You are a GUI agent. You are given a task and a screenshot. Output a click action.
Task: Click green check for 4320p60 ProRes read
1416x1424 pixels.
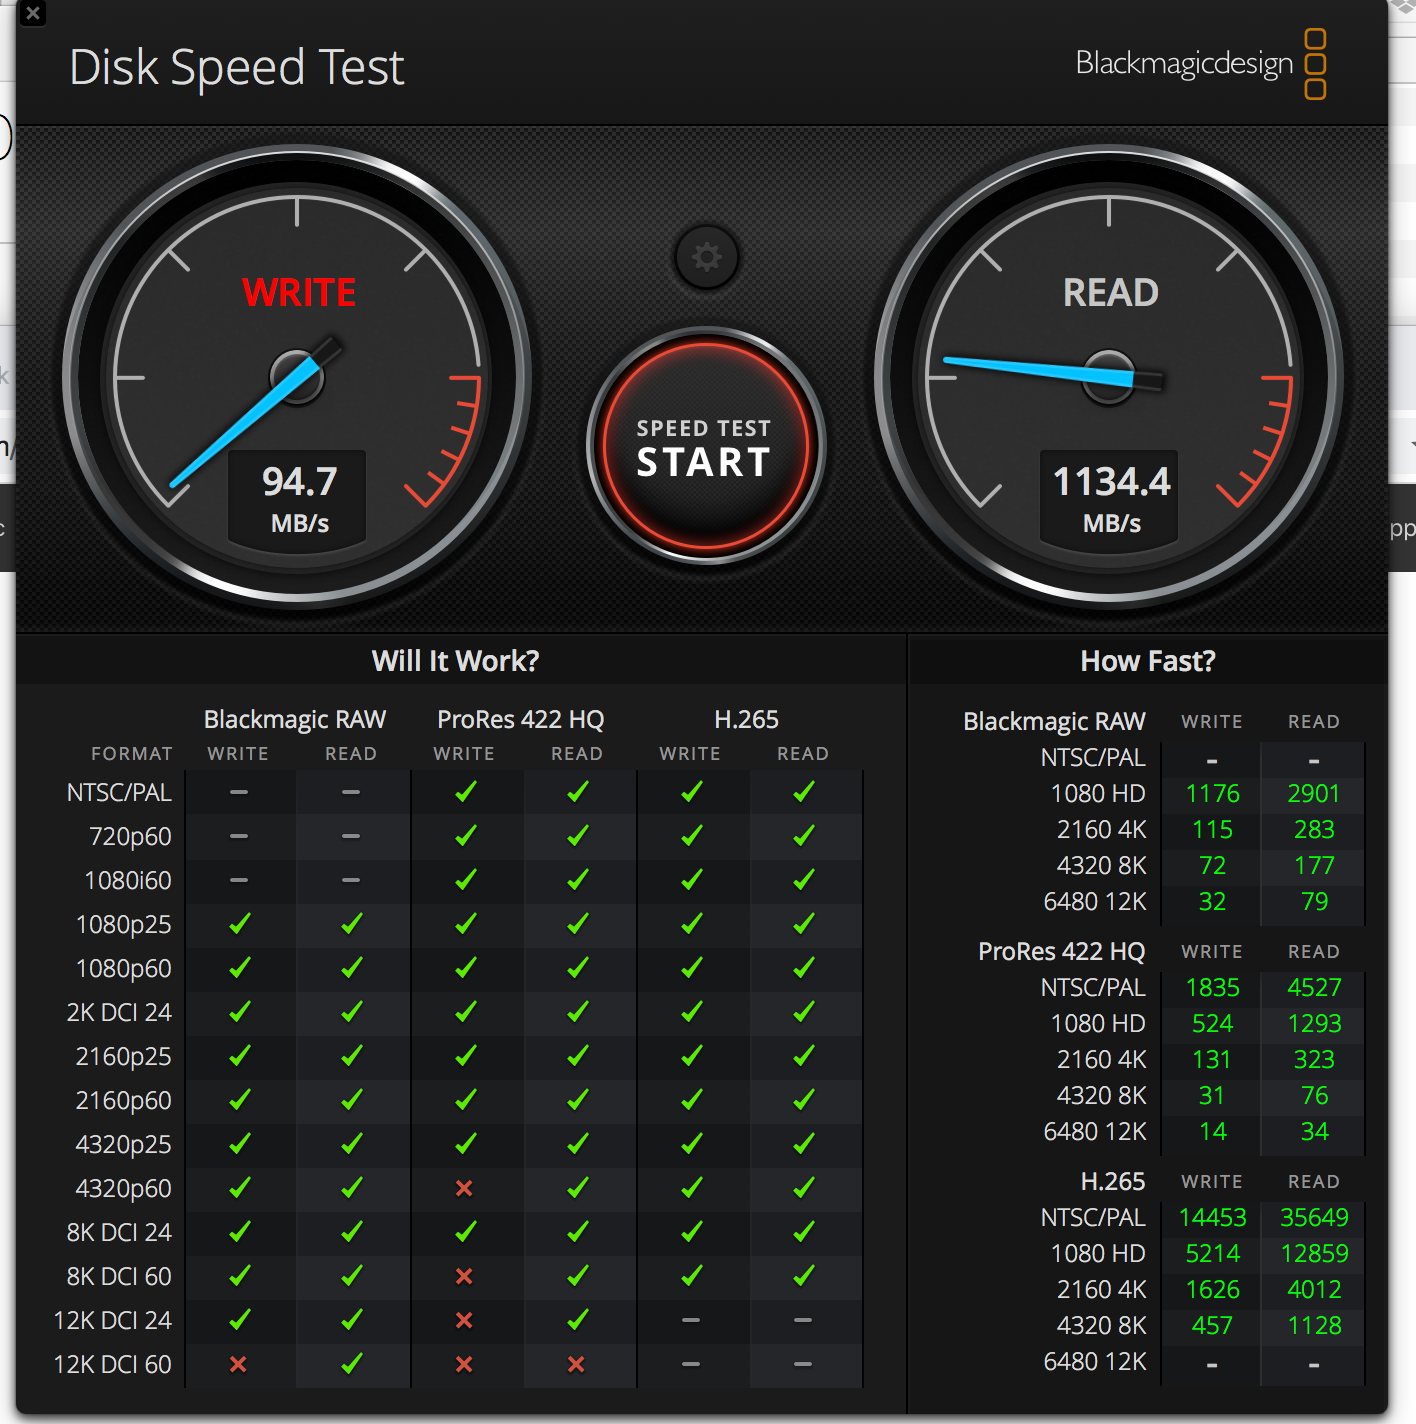click(x=577, y=1188)
